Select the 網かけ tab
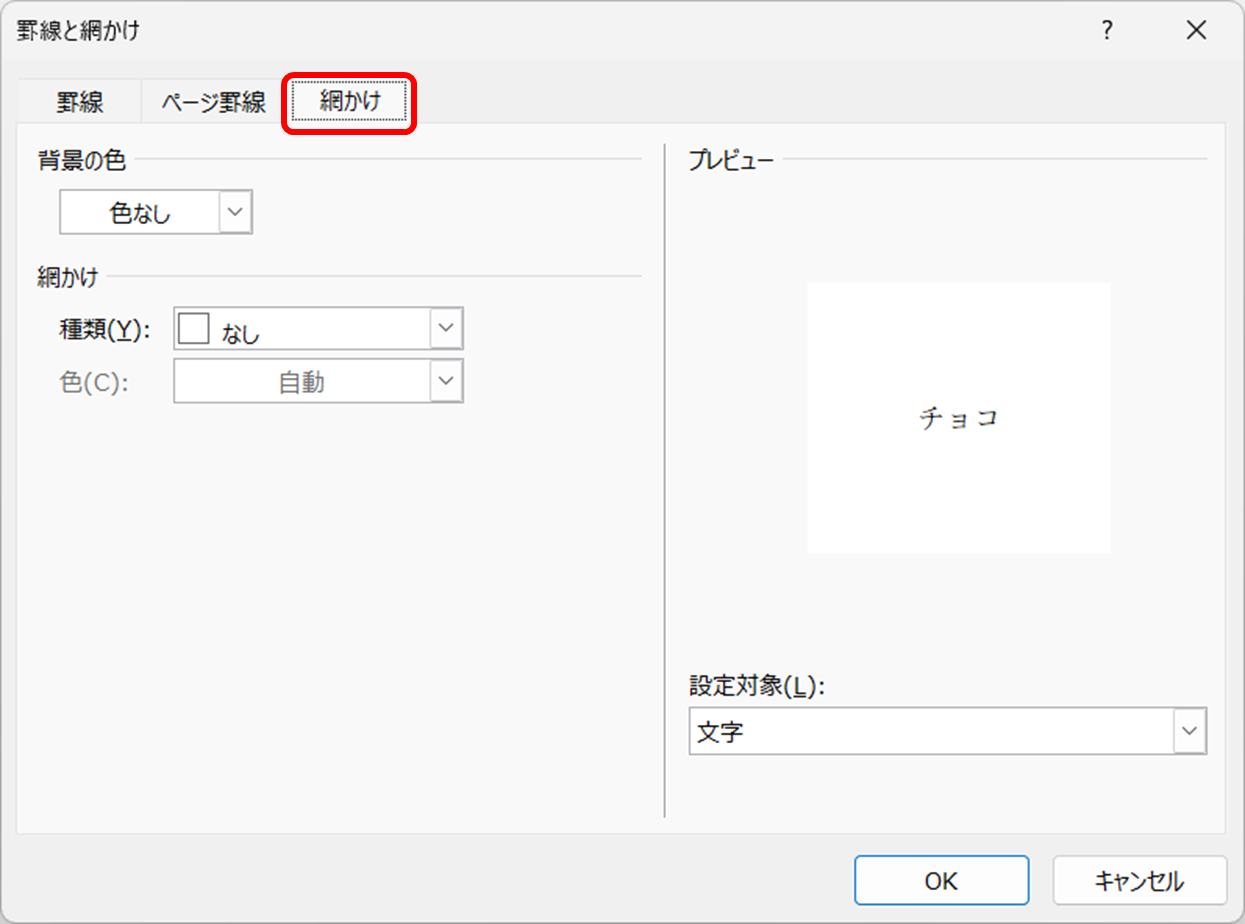Viewport: 1245px width, 924px height. coord(350,102)
